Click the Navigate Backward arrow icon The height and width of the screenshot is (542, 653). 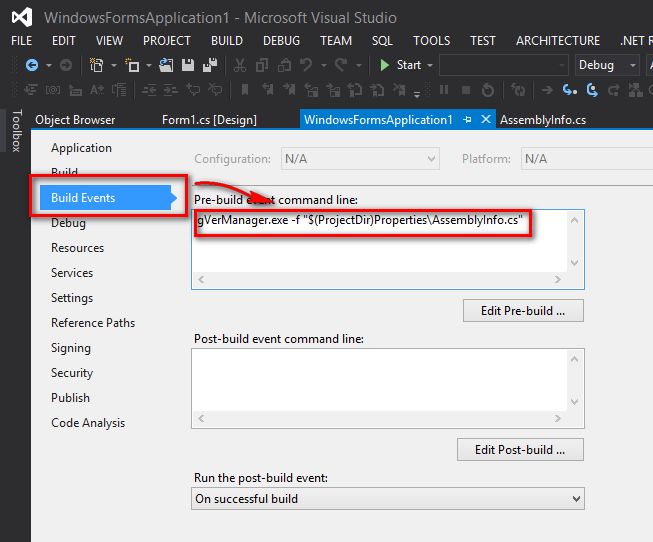point(32,65)
